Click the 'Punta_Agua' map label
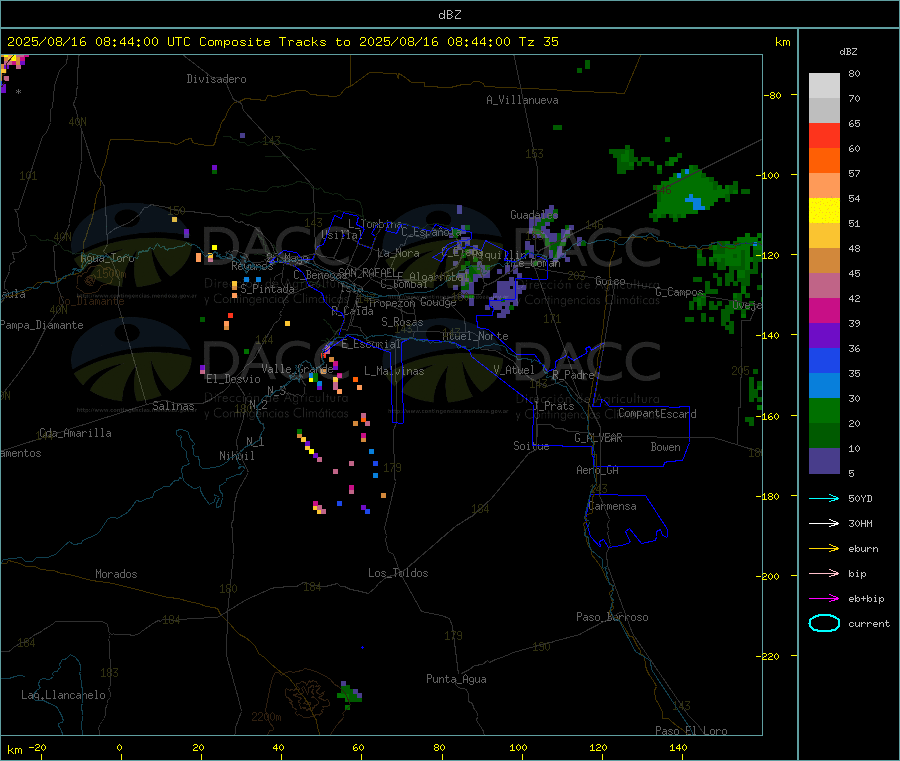The height and width of the screenshot is (761, 900). (x=456, y=679)
